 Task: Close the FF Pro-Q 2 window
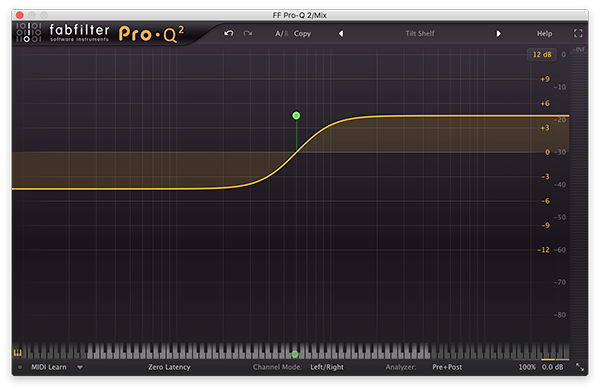pyautogui.click(x=20, y=15)
